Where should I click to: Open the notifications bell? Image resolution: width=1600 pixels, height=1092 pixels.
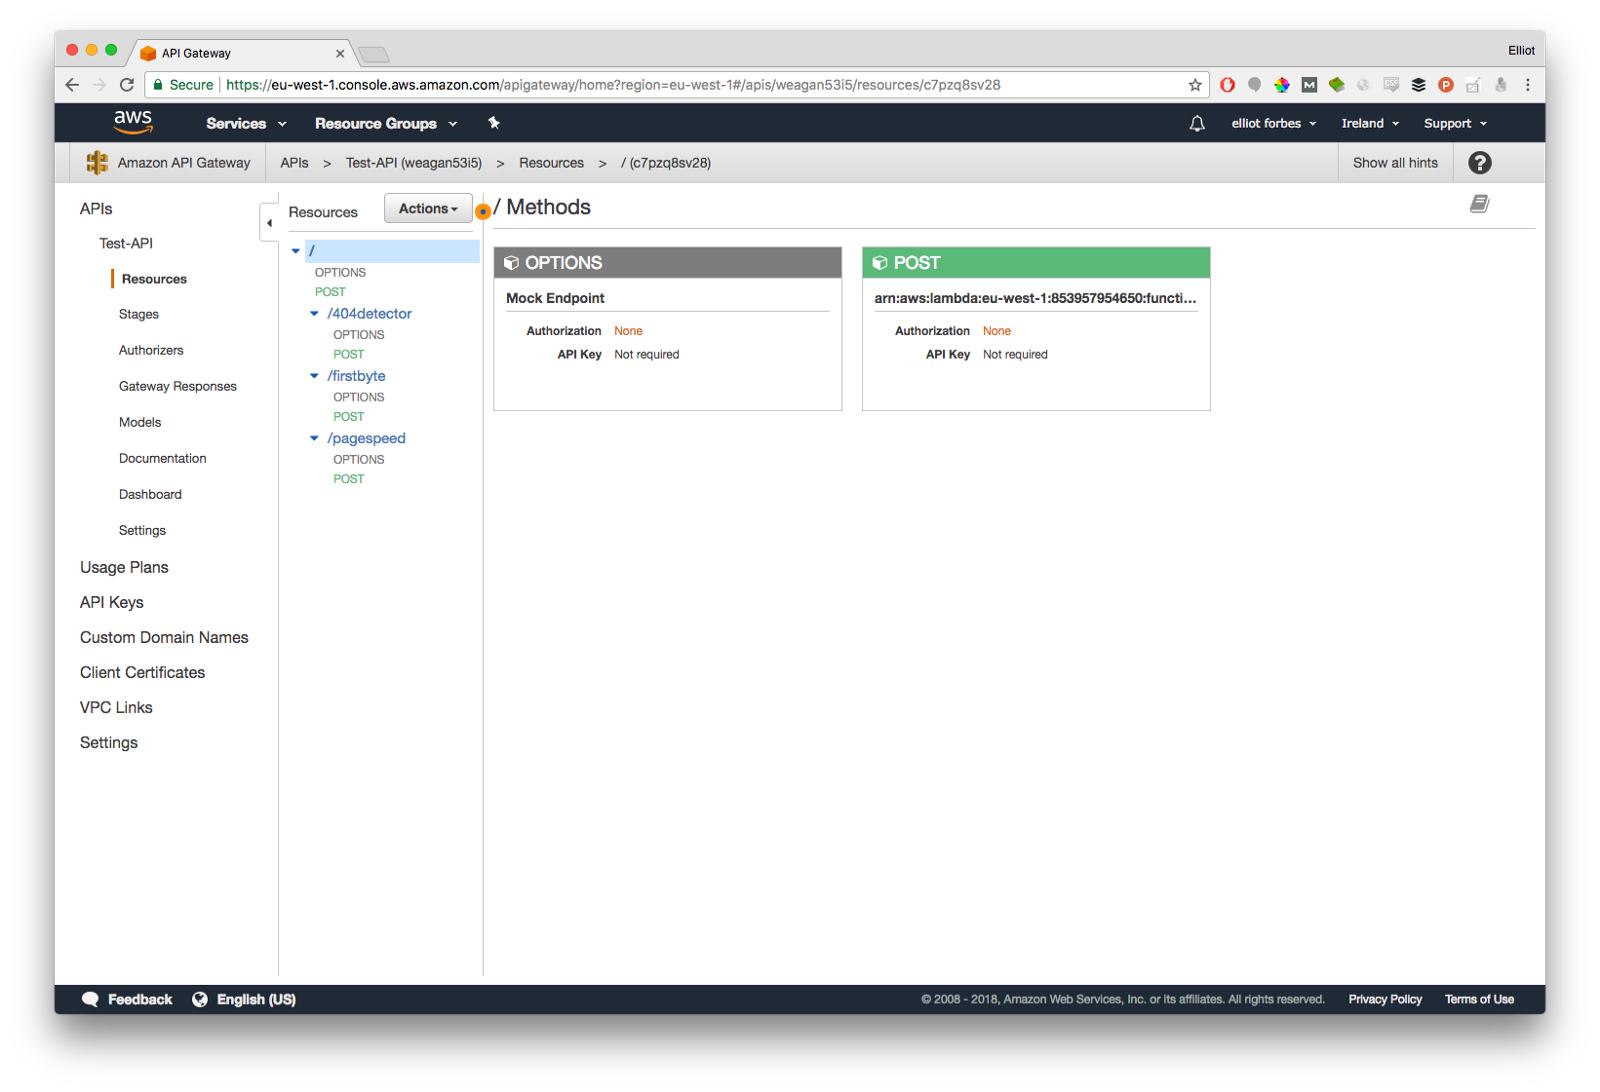tap(1197, 123)
